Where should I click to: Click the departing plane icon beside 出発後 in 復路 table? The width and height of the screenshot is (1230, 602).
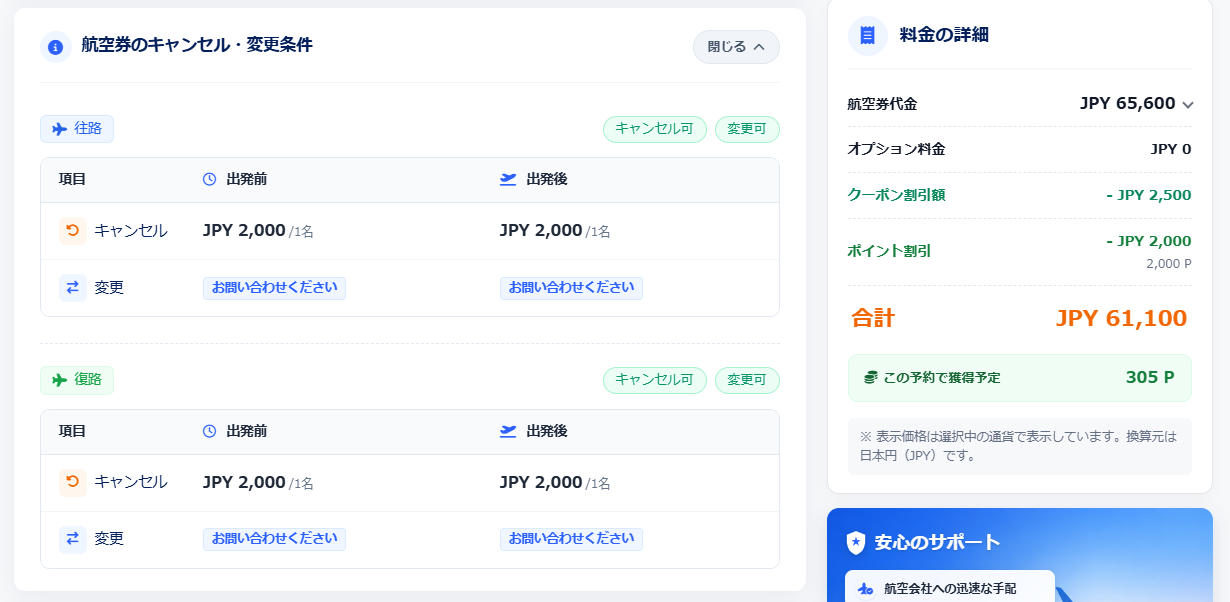pos(508,431)
